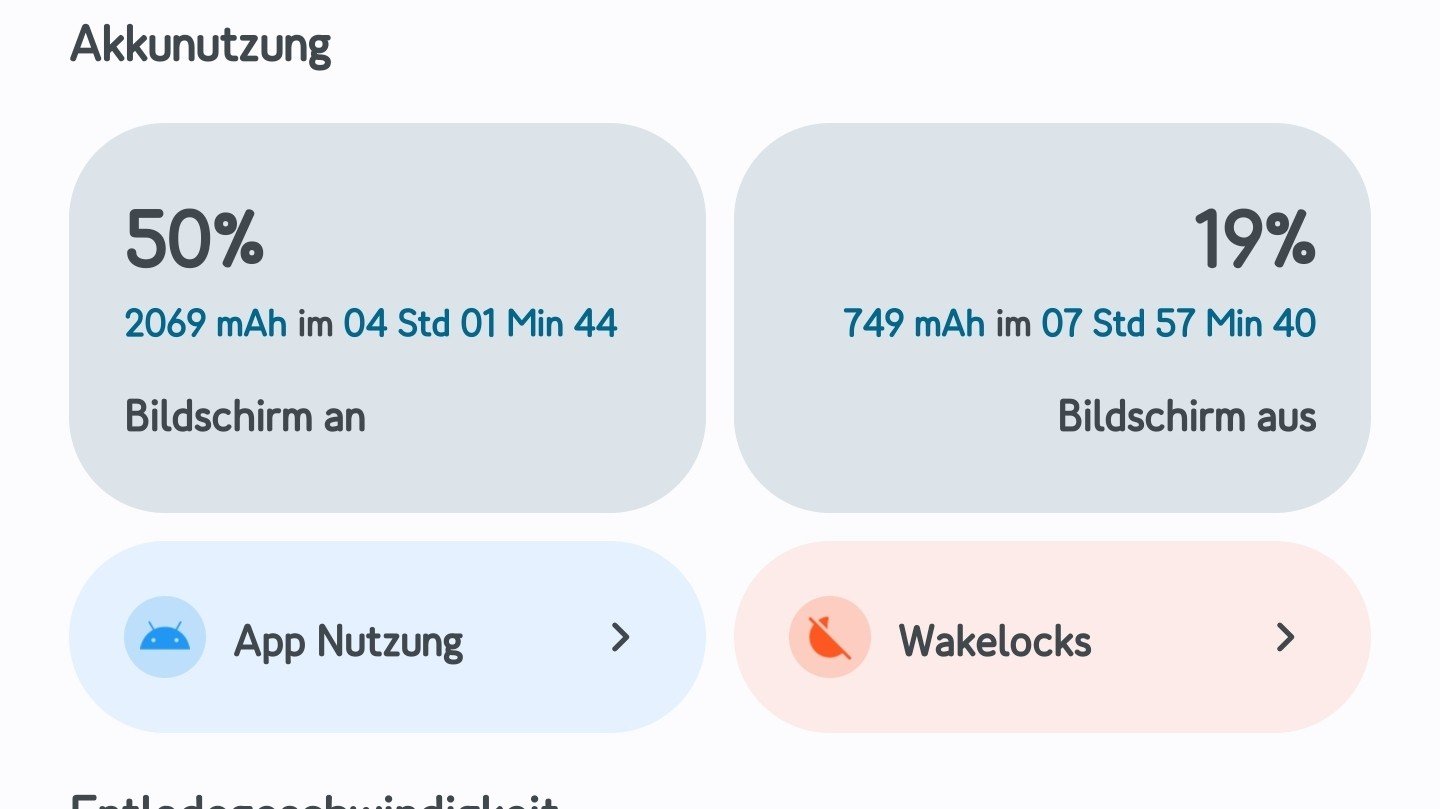This screenshot has height=809, width=1440.
Task: Click the Akkunutzung section heading
Action: click(x=200, y=46)
